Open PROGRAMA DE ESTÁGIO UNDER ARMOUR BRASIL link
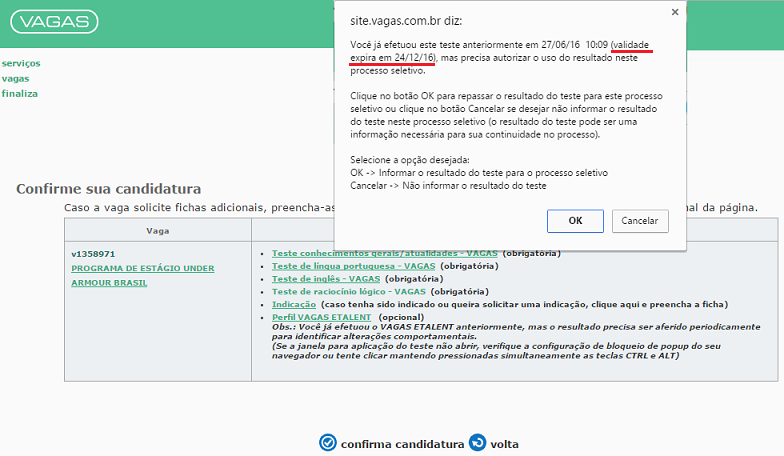 coord(142,276)
